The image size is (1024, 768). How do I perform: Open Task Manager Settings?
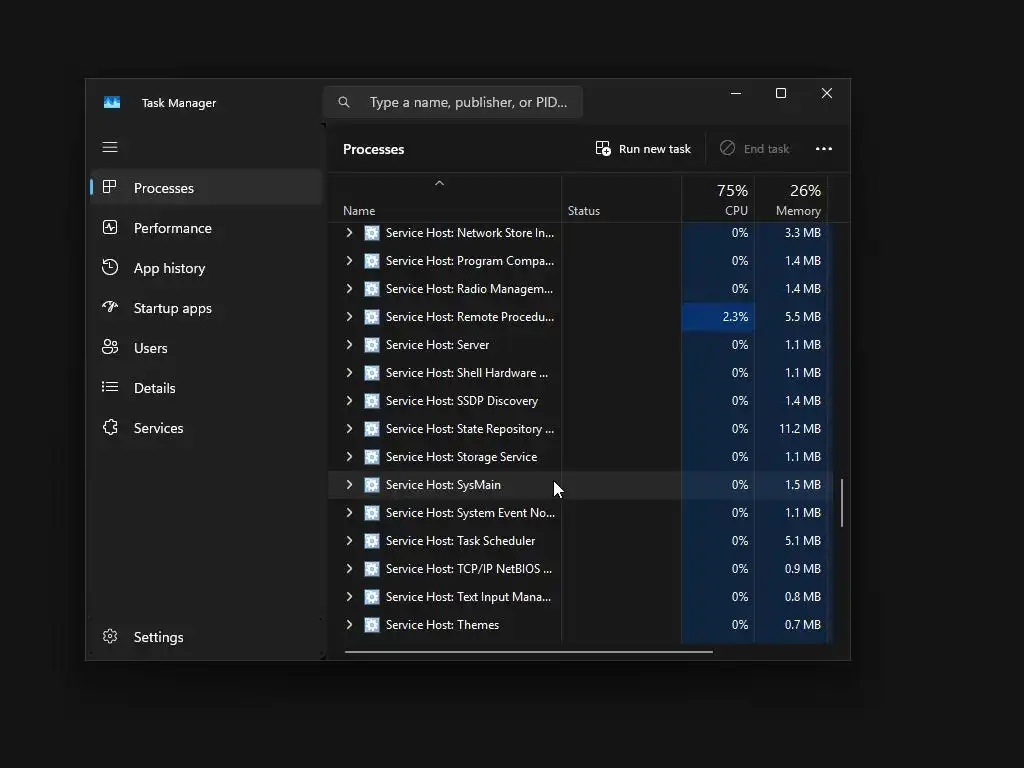pyautogui.click(x=206, y=637)
